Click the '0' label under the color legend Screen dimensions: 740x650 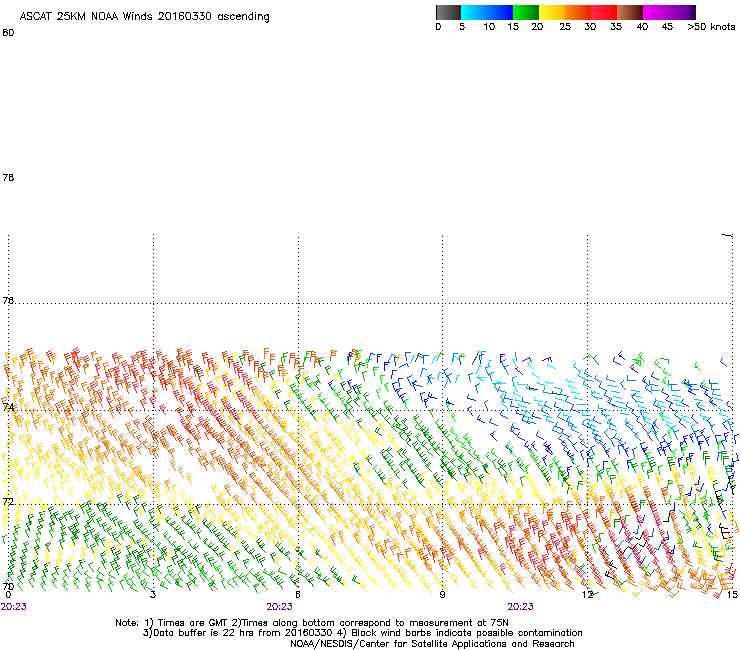438,27
